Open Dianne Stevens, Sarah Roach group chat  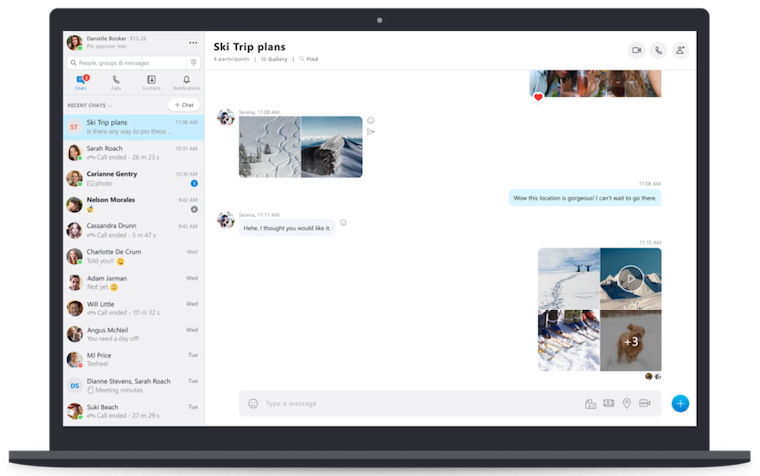pos(133,386)
